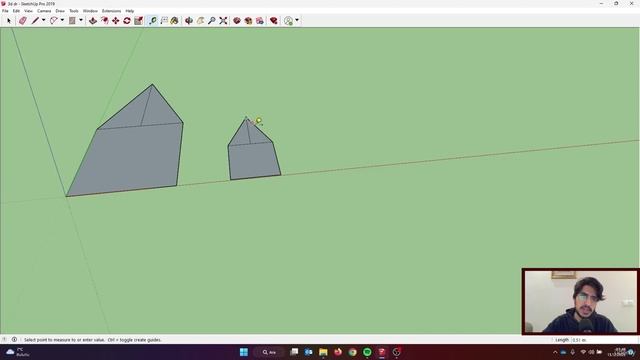This screenshot has width=640, height=360.
Task: Open the Edit menu
Action: (16, 11)
